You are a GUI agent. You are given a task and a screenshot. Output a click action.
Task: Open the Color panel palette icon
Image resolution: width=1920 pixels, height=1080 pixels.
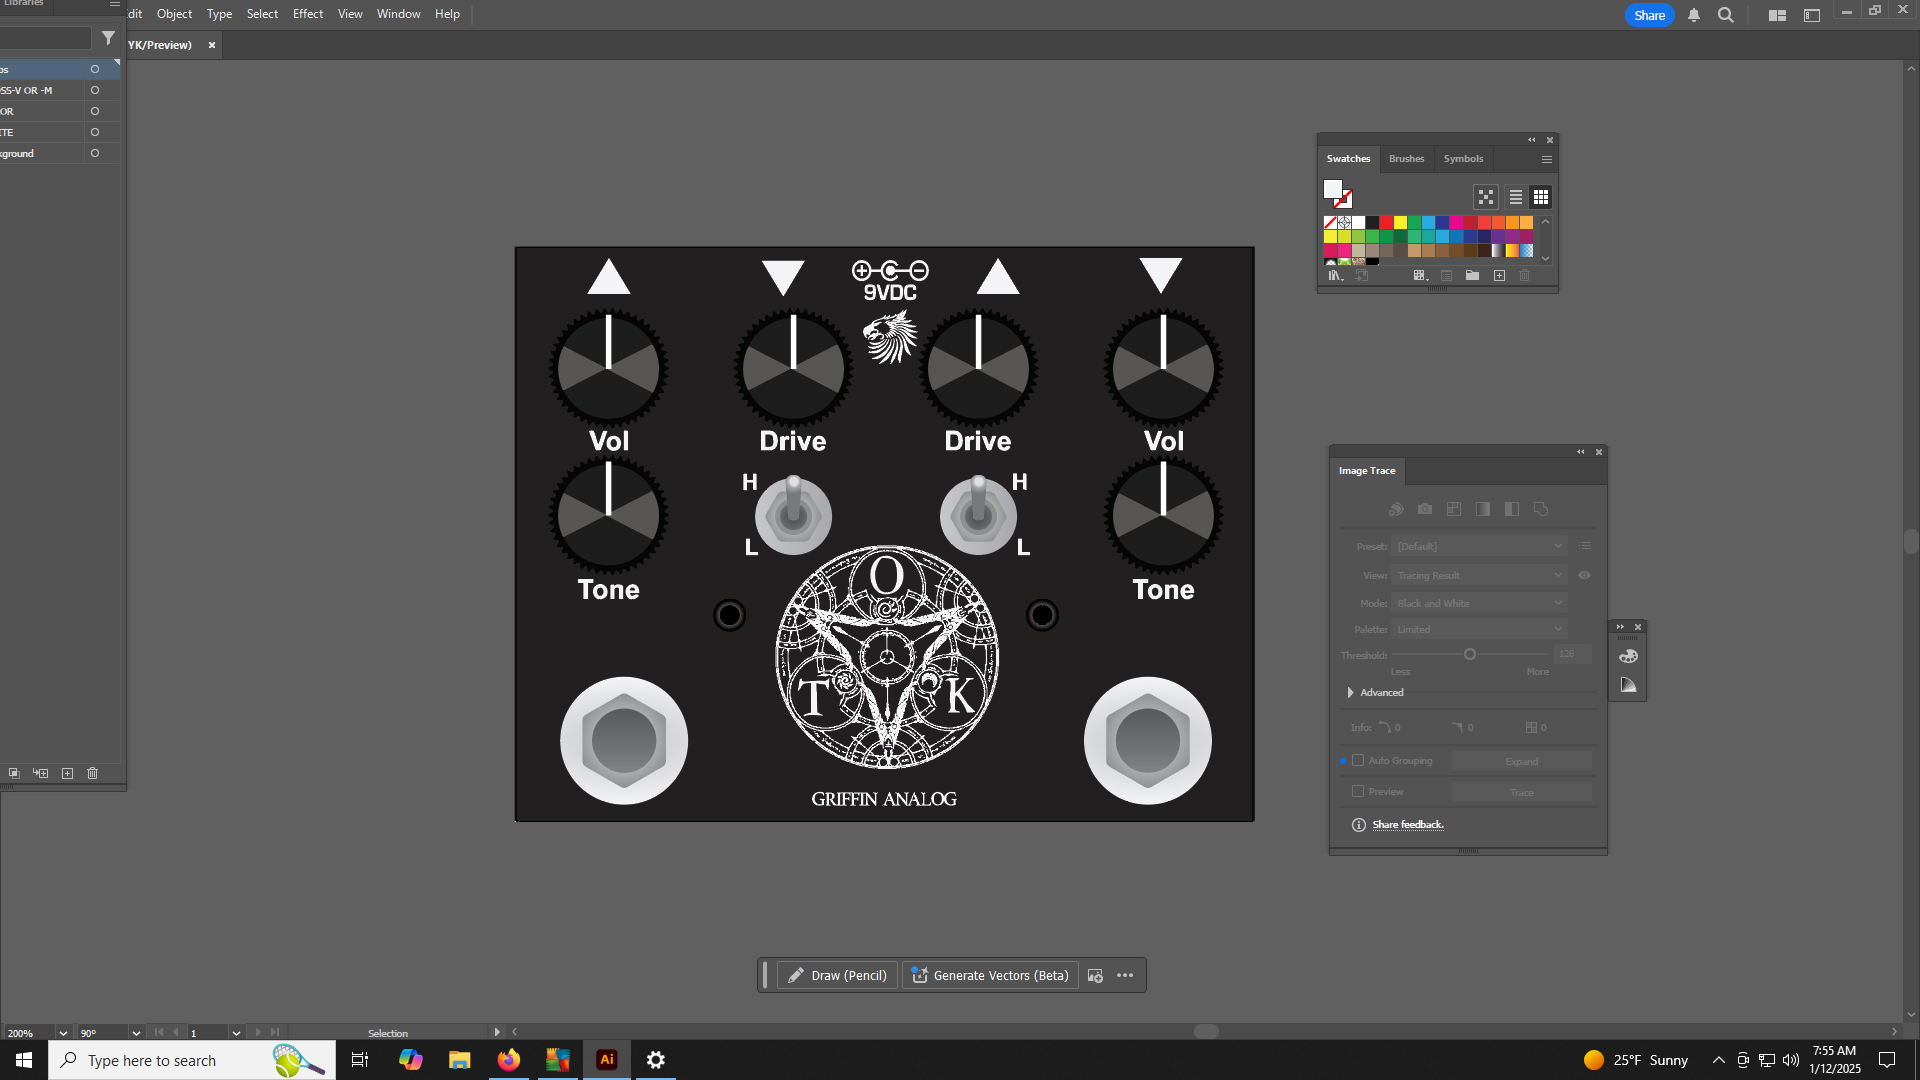tap(1628, 657)
